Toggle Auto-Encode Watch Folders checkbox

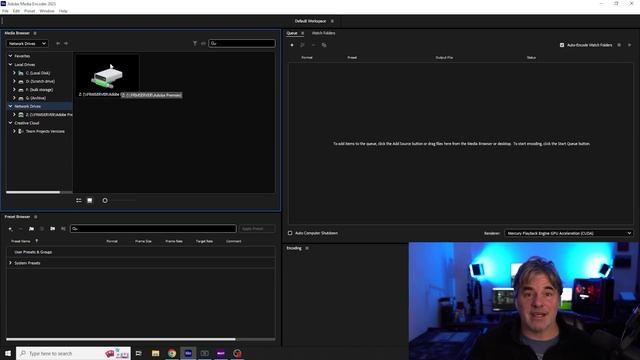point(562,45)
